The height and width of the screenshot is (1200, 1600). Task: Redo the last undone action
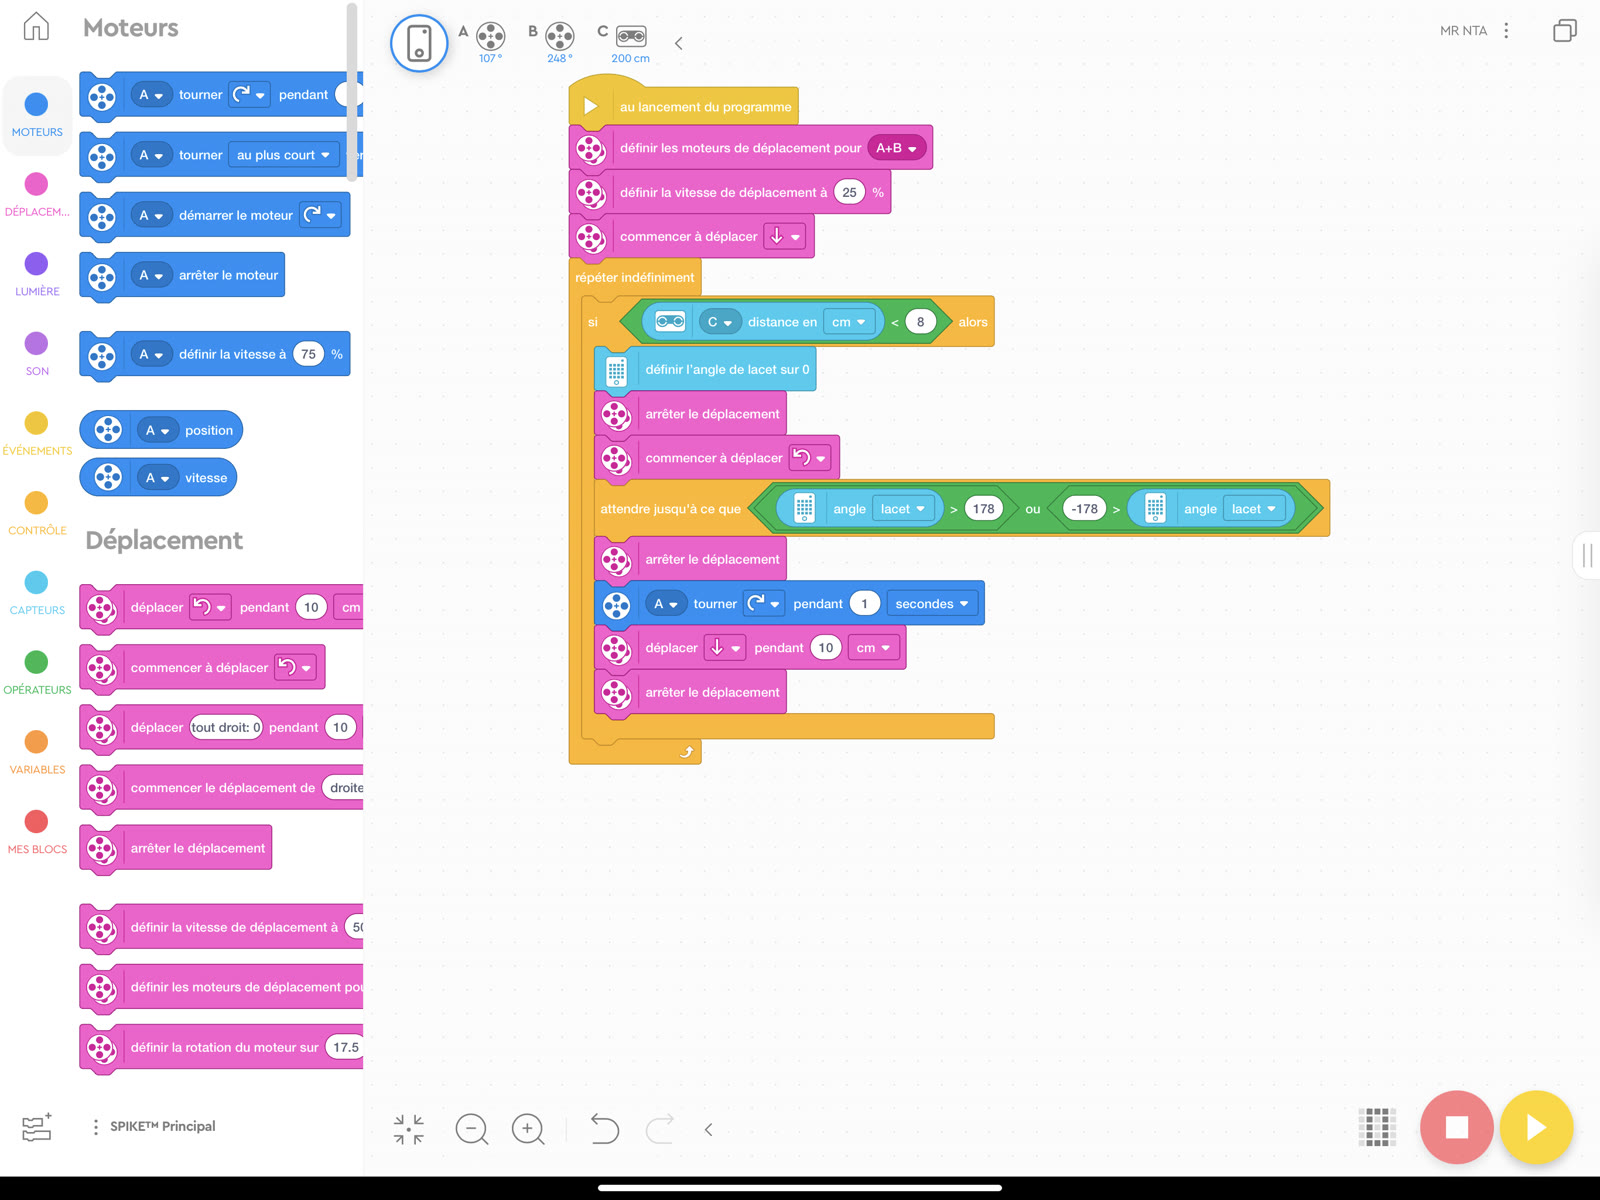(x=660, y=1129)
